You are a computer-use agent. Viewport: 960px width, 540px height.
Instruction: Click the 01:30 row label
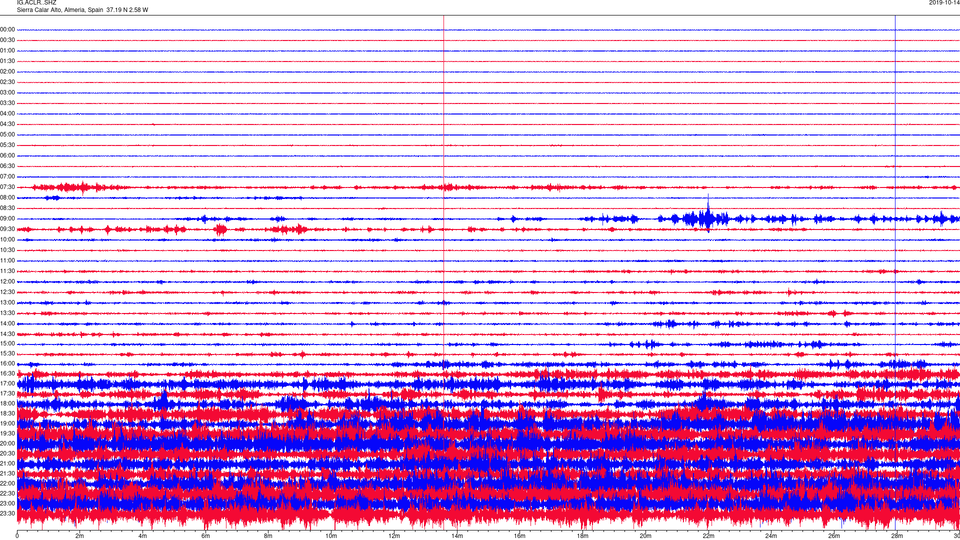click(7, 61)
